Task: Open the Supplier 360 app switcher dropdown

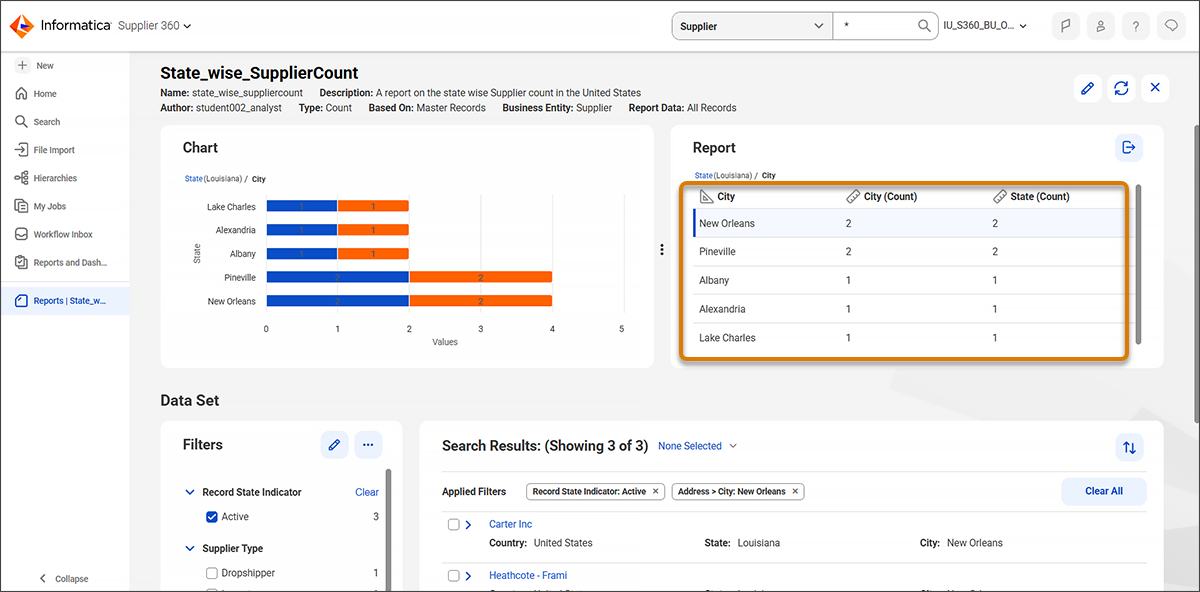Action: pyautogui.click(x=155, y=26)
